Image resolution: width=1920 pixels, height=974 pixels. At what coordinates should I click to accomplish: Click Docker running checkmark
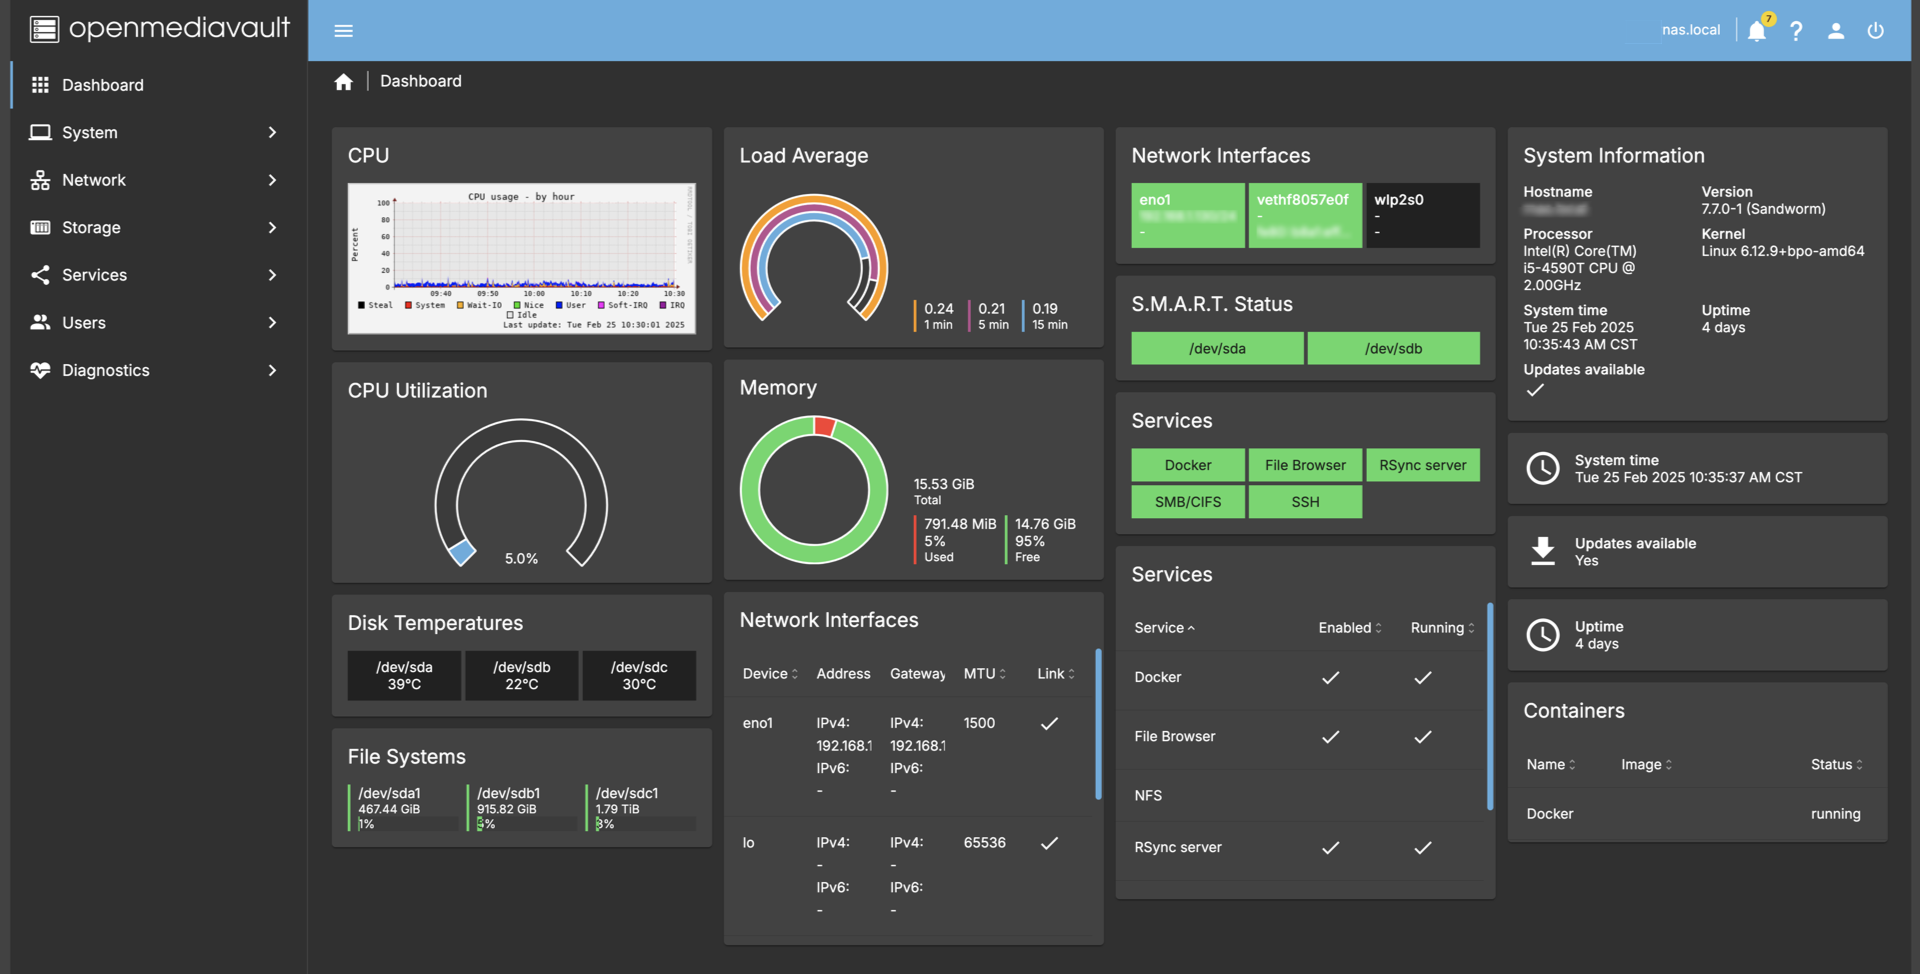click(x=1423, y=677)
